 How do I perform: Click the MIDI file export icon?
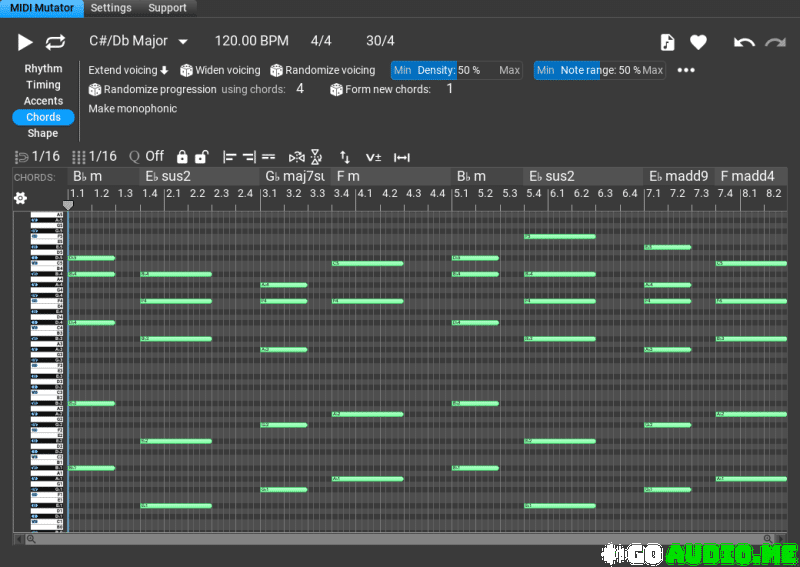[x=667, y=42]
